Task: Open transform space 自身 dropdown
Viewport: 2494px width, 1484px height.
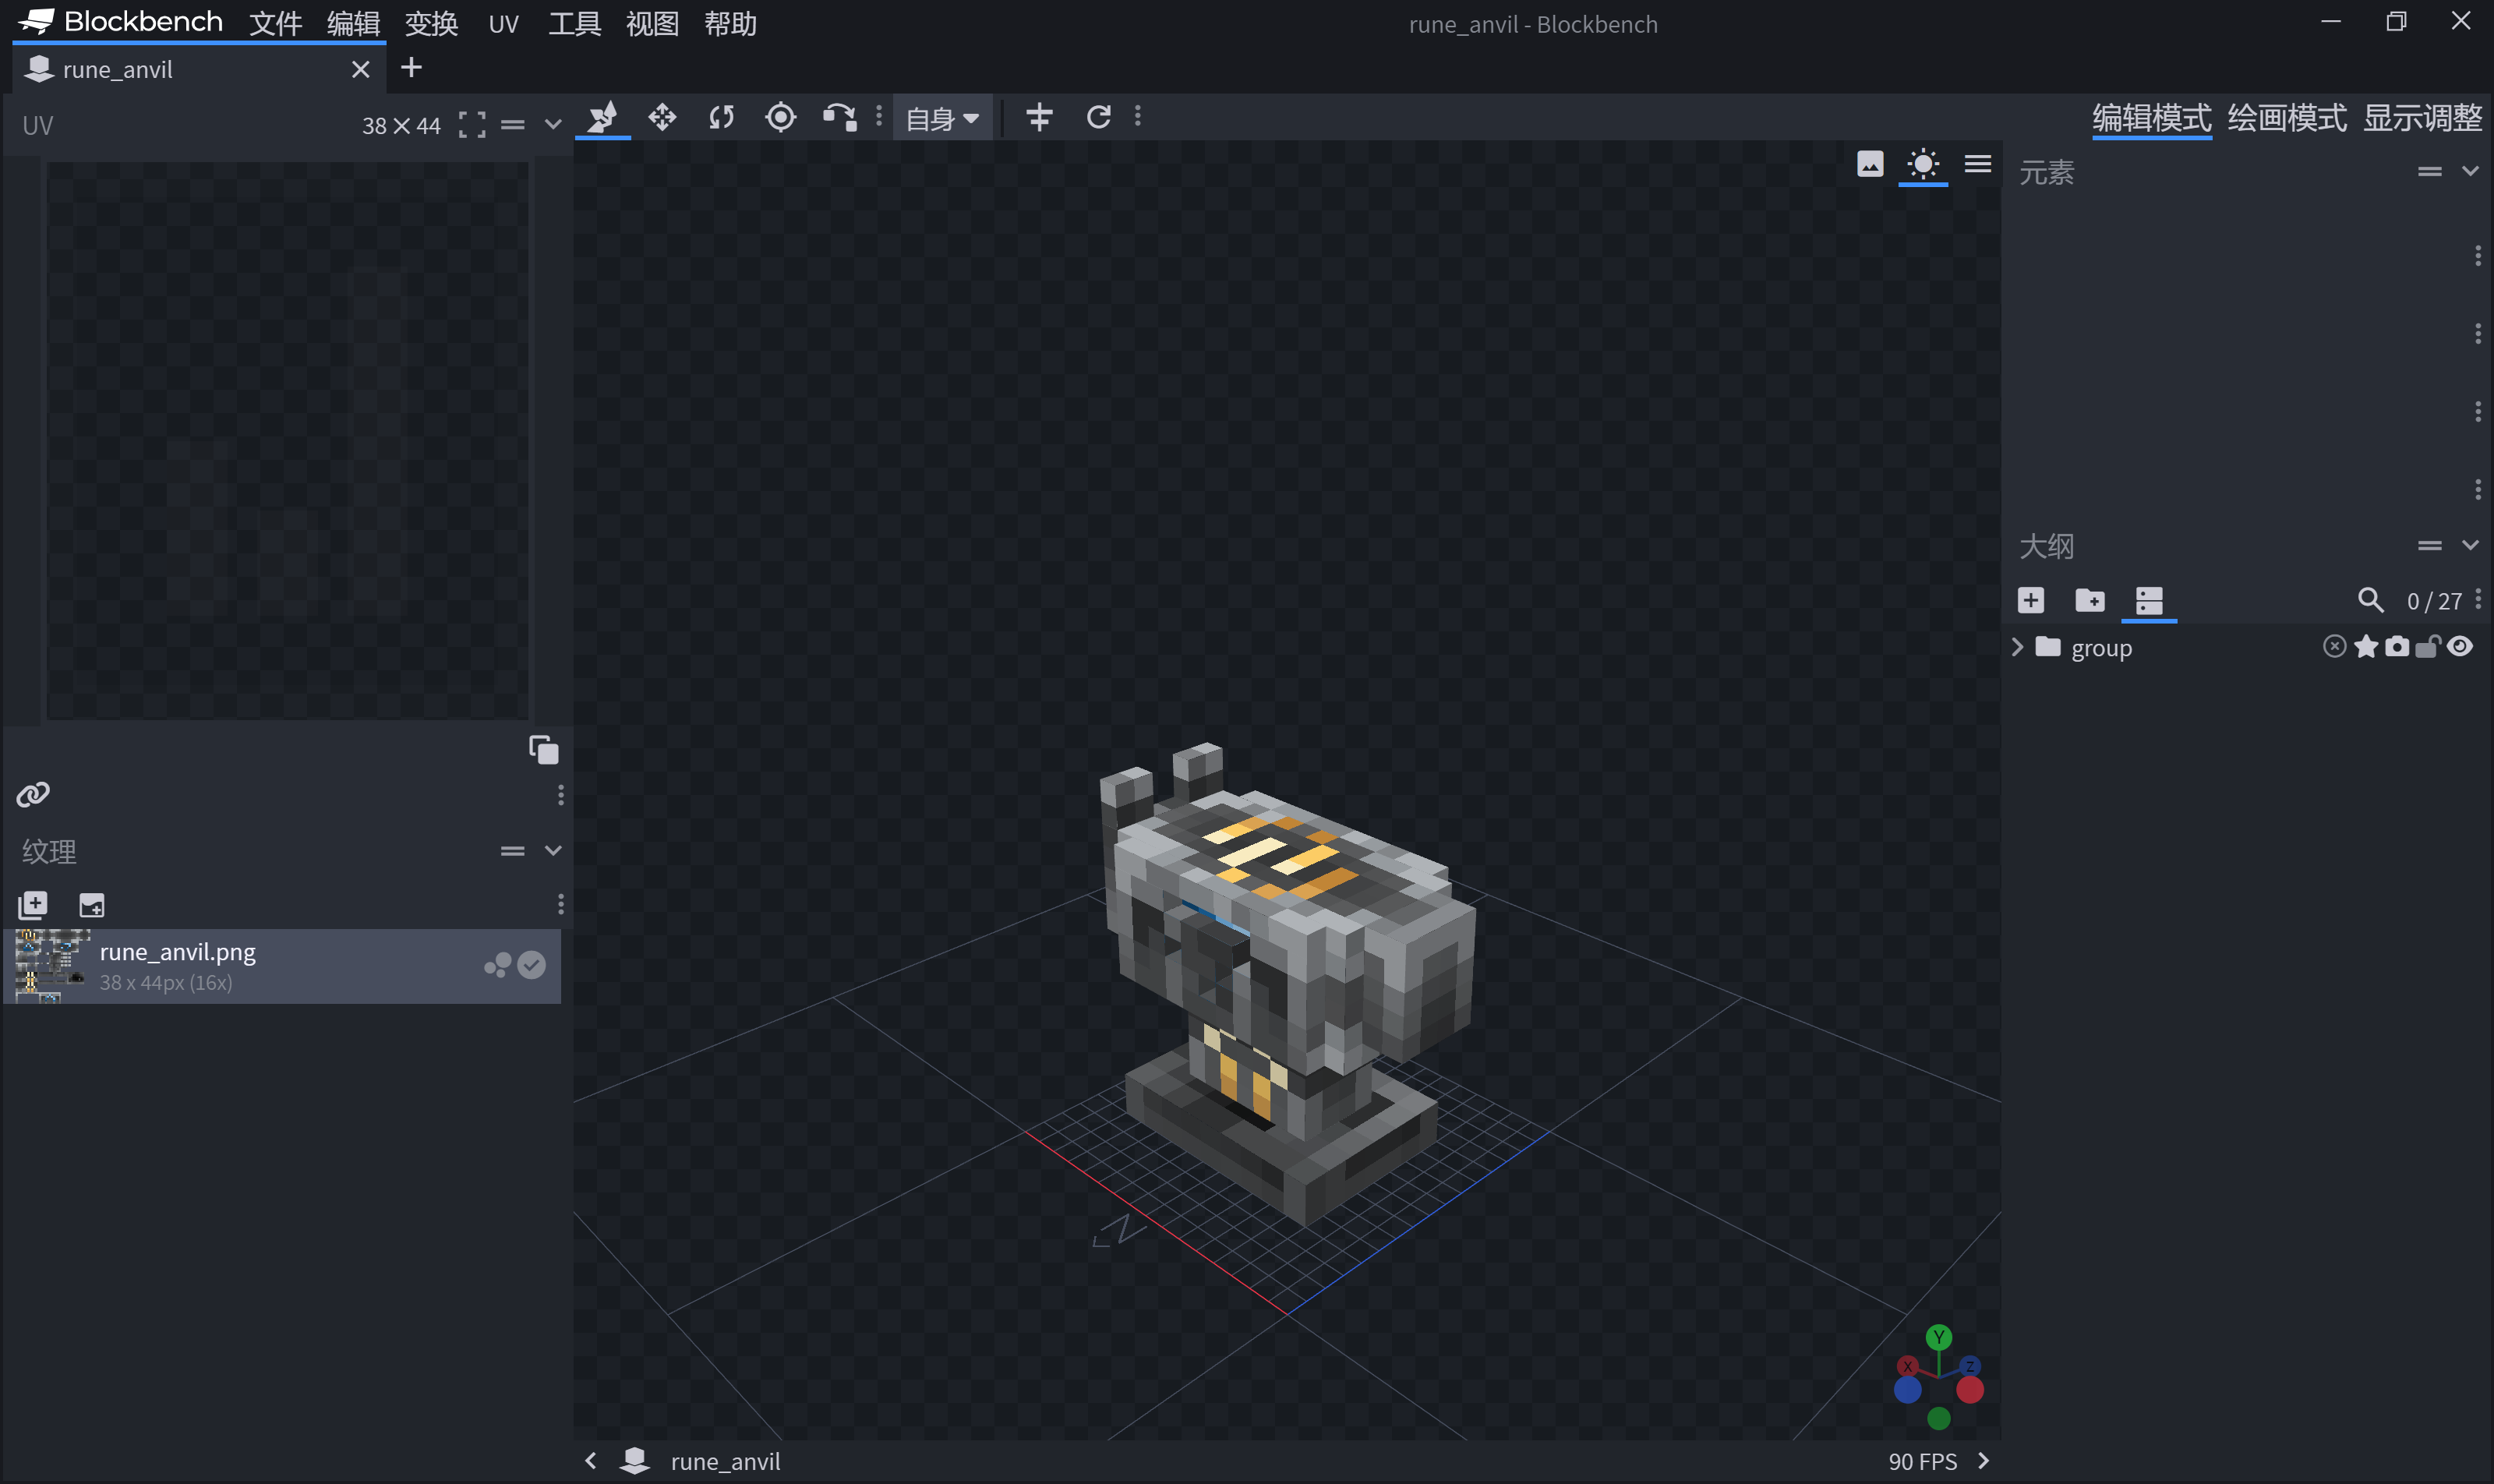Action: [942, 119]
